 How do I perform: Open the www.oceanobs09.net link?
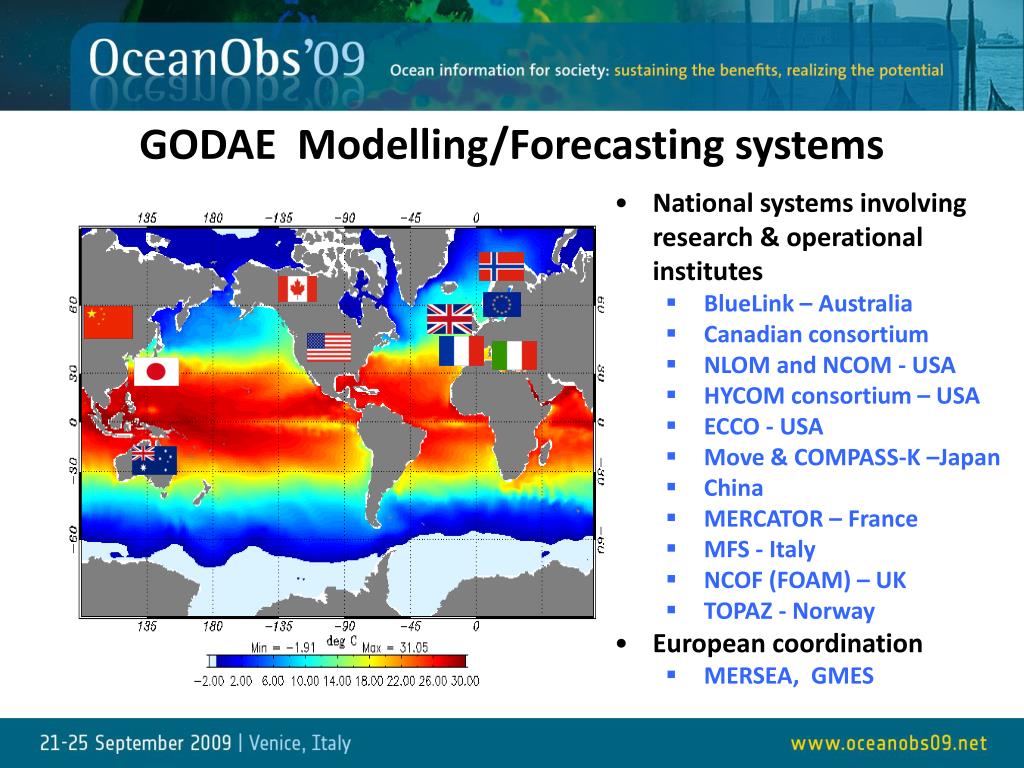click(889, 743)
